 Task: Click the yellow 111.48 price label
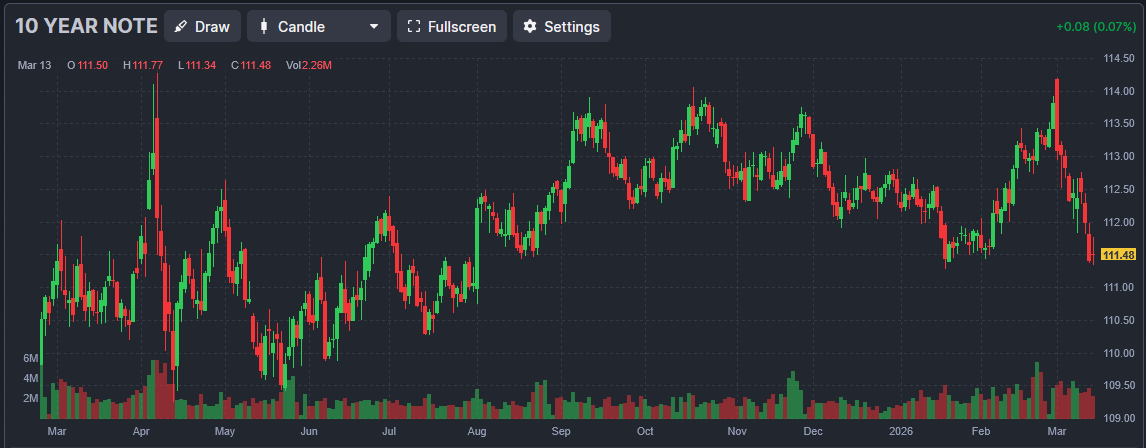pyautogui.click(x=1120, y=255)
